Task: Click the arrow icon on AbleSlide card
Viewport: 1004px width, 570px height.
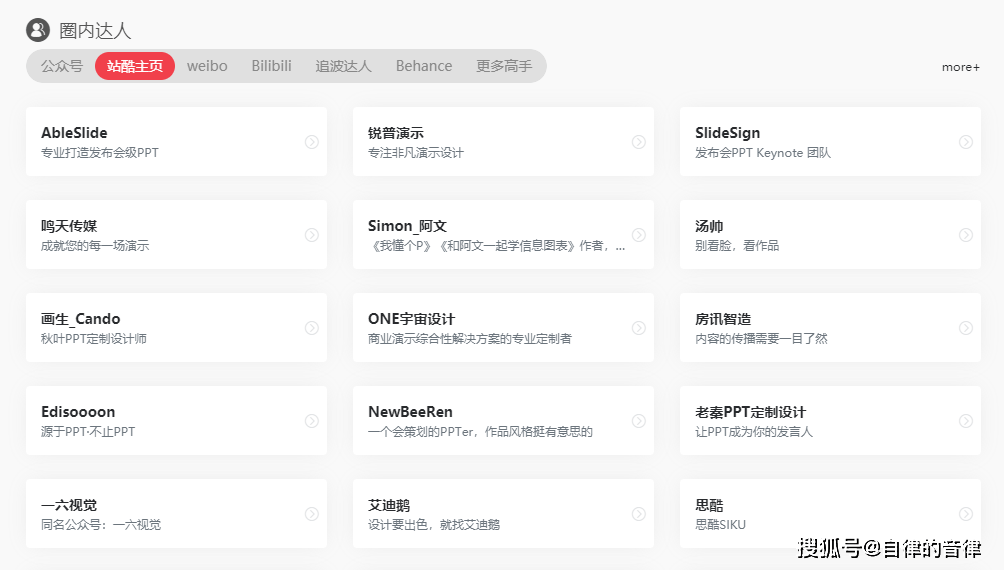Action: pyautogui.click(x=312, y=142)
